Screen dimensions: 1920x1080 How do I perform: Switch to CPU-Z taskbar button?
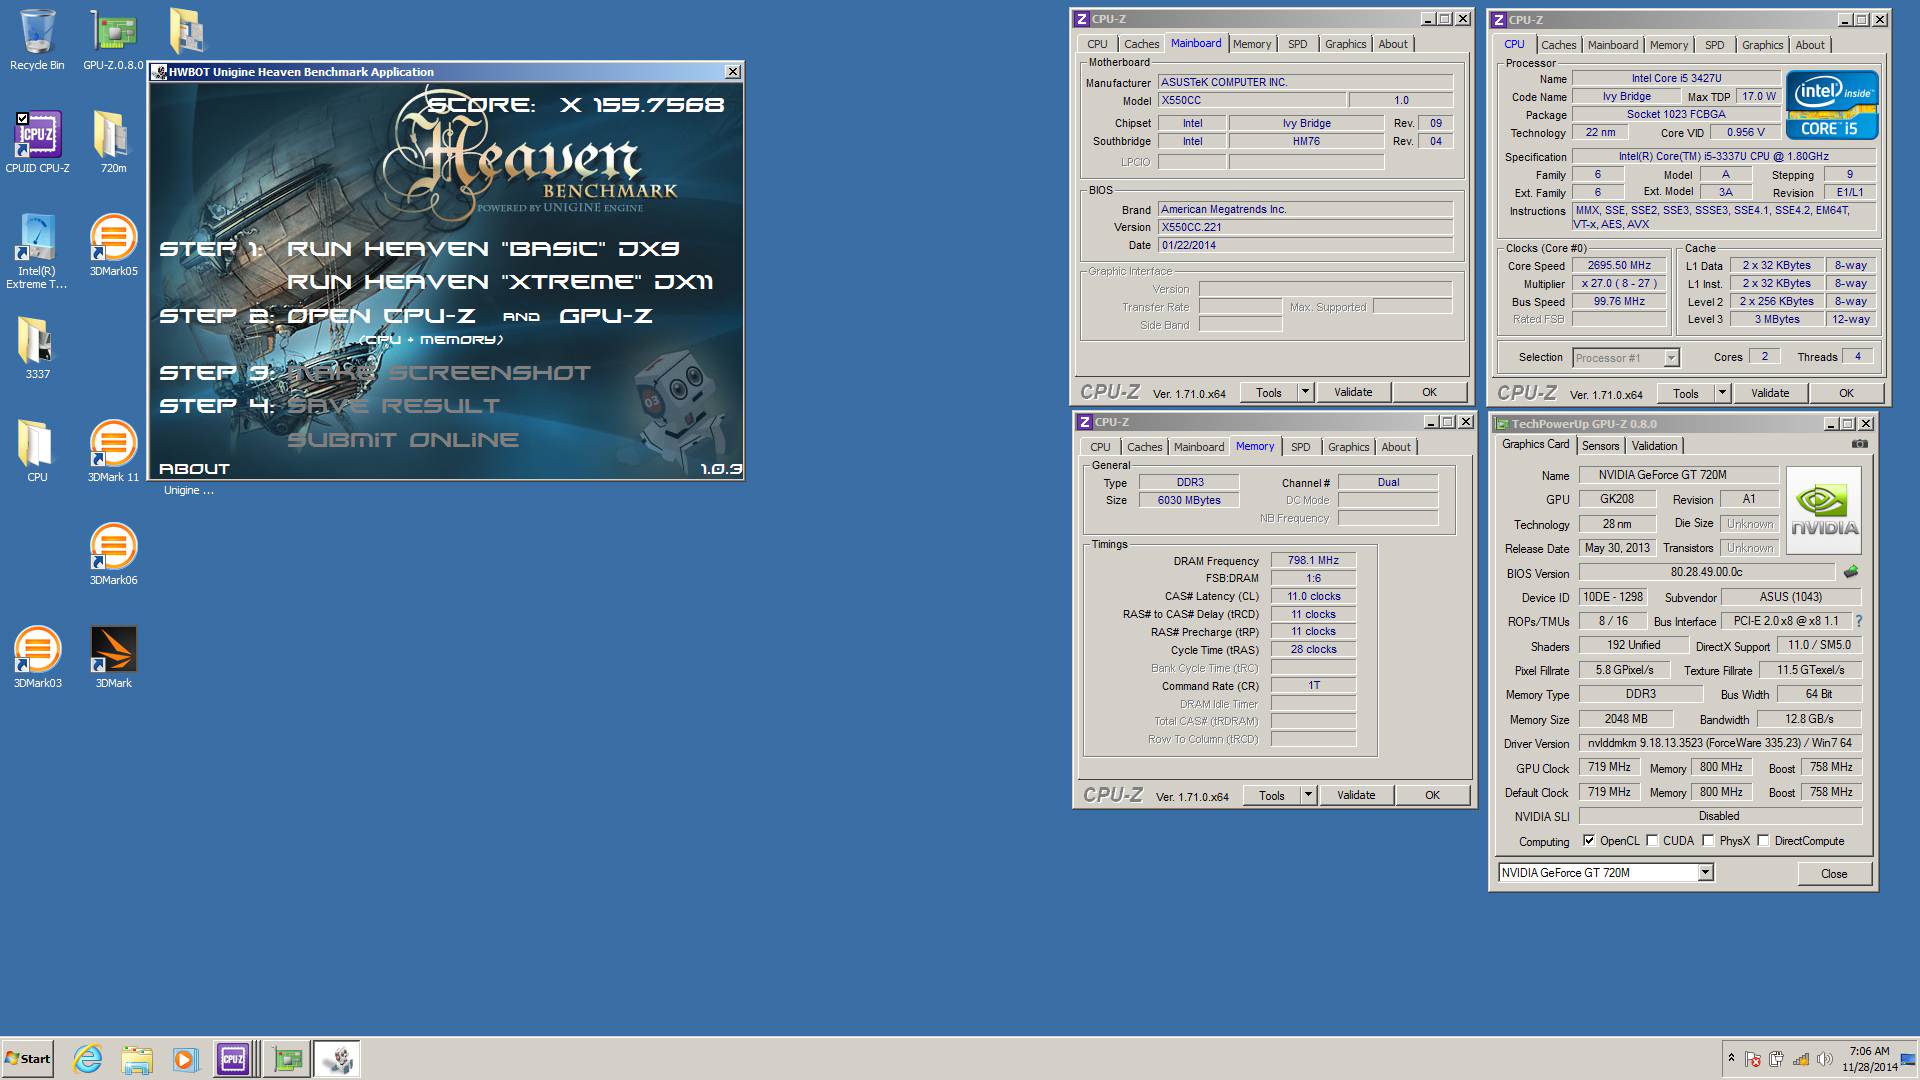[x=233, y=1059]
